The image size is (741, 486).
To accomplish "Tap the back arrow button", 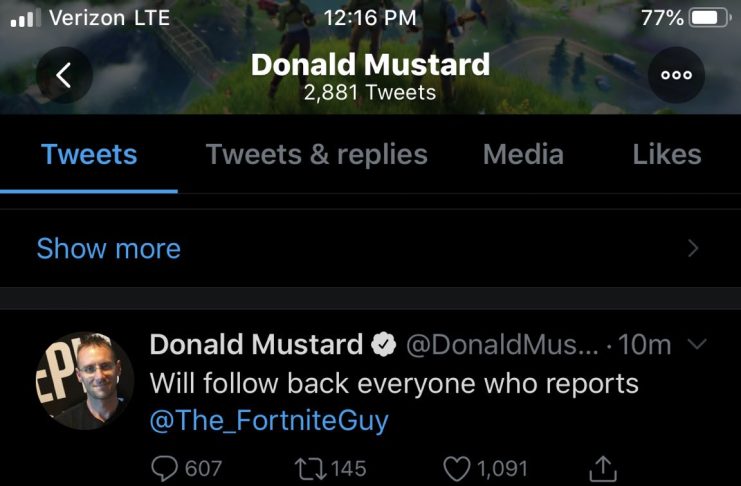I will coord(64,75).
